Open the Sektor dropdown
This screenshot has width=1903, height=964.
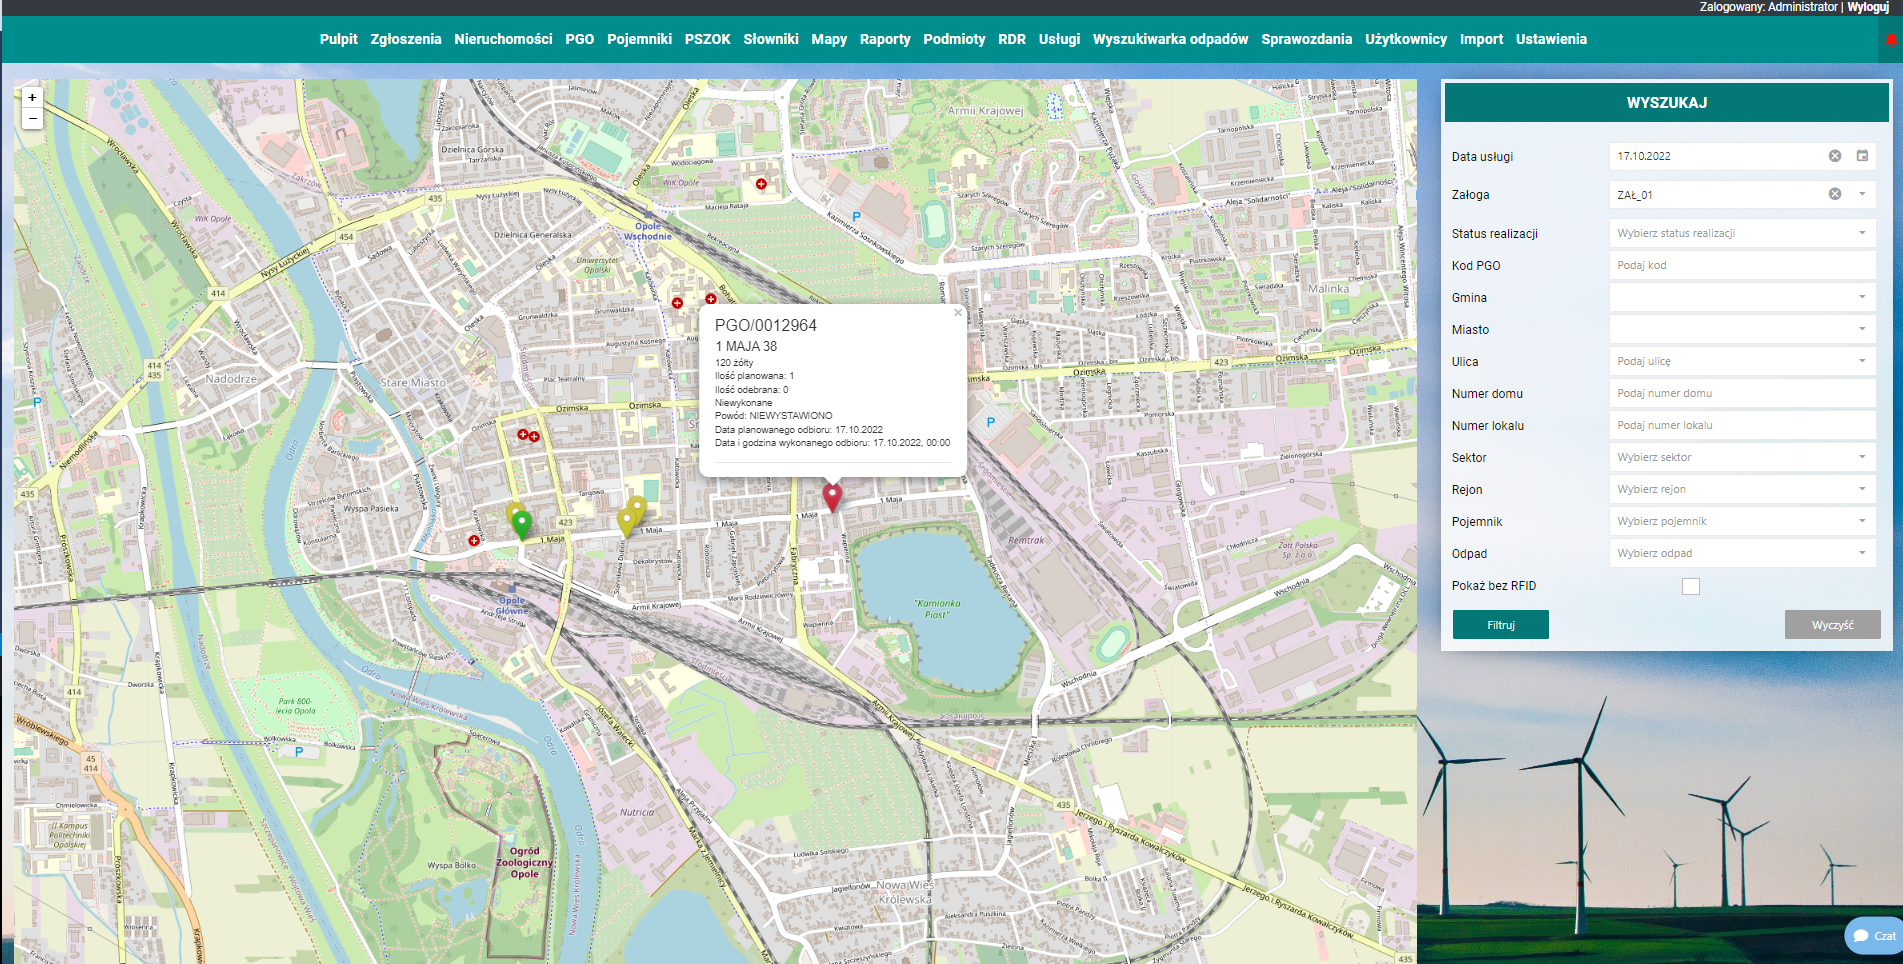(x=1742, y=457)
